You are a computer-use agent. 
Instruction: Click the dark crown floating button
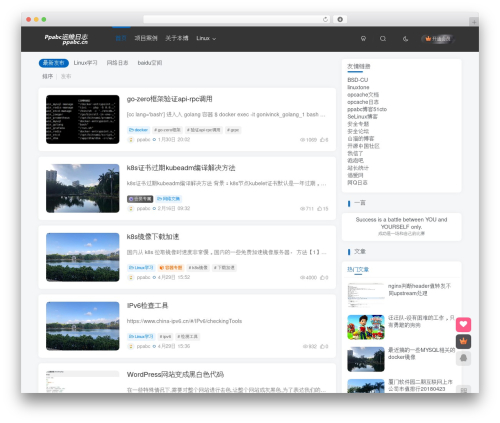click(463, 341)
